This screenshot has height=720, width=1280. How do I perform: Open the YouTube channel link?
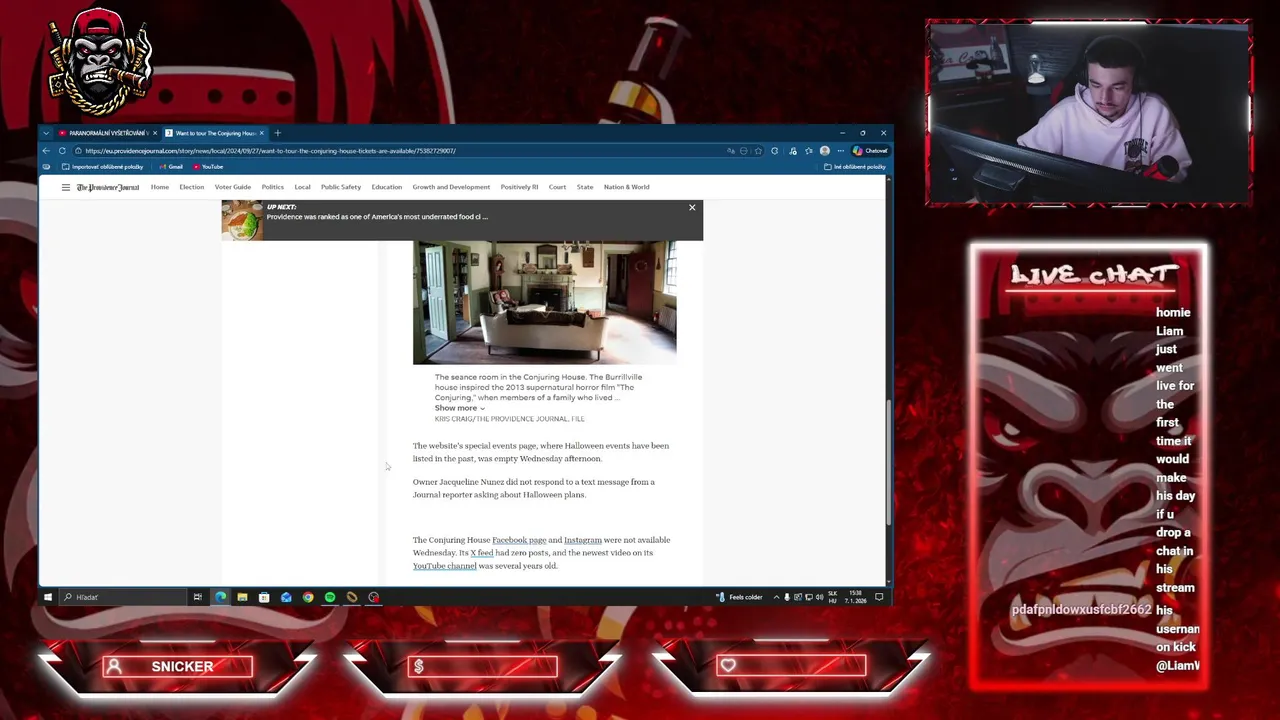coord(445,566)
